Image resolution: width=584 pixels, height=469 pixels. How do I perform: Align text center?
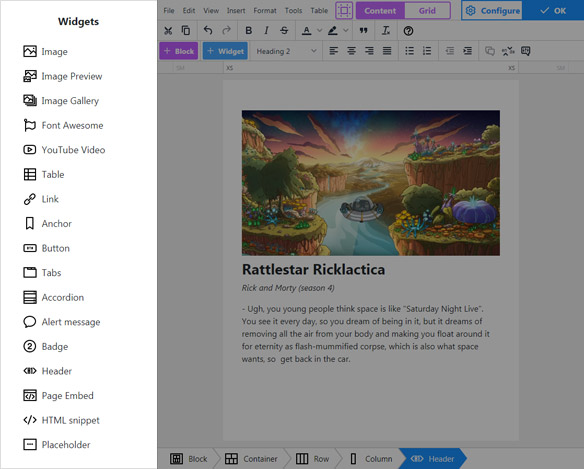click(x=351, y=51)
